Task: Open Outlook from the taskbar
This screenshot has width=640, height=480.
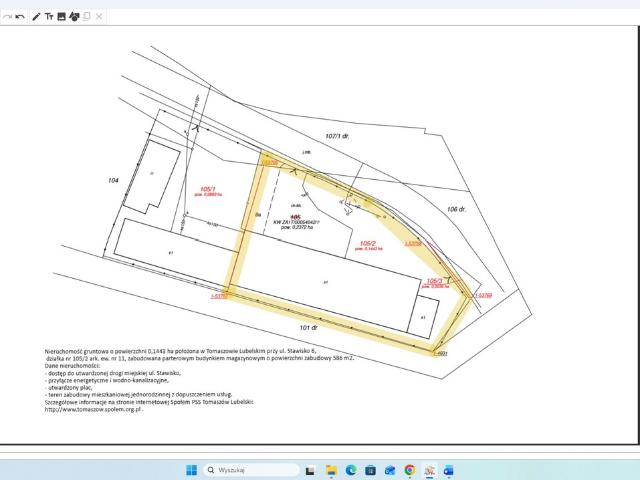Action: pyautogui.click(x=449, y=470)
